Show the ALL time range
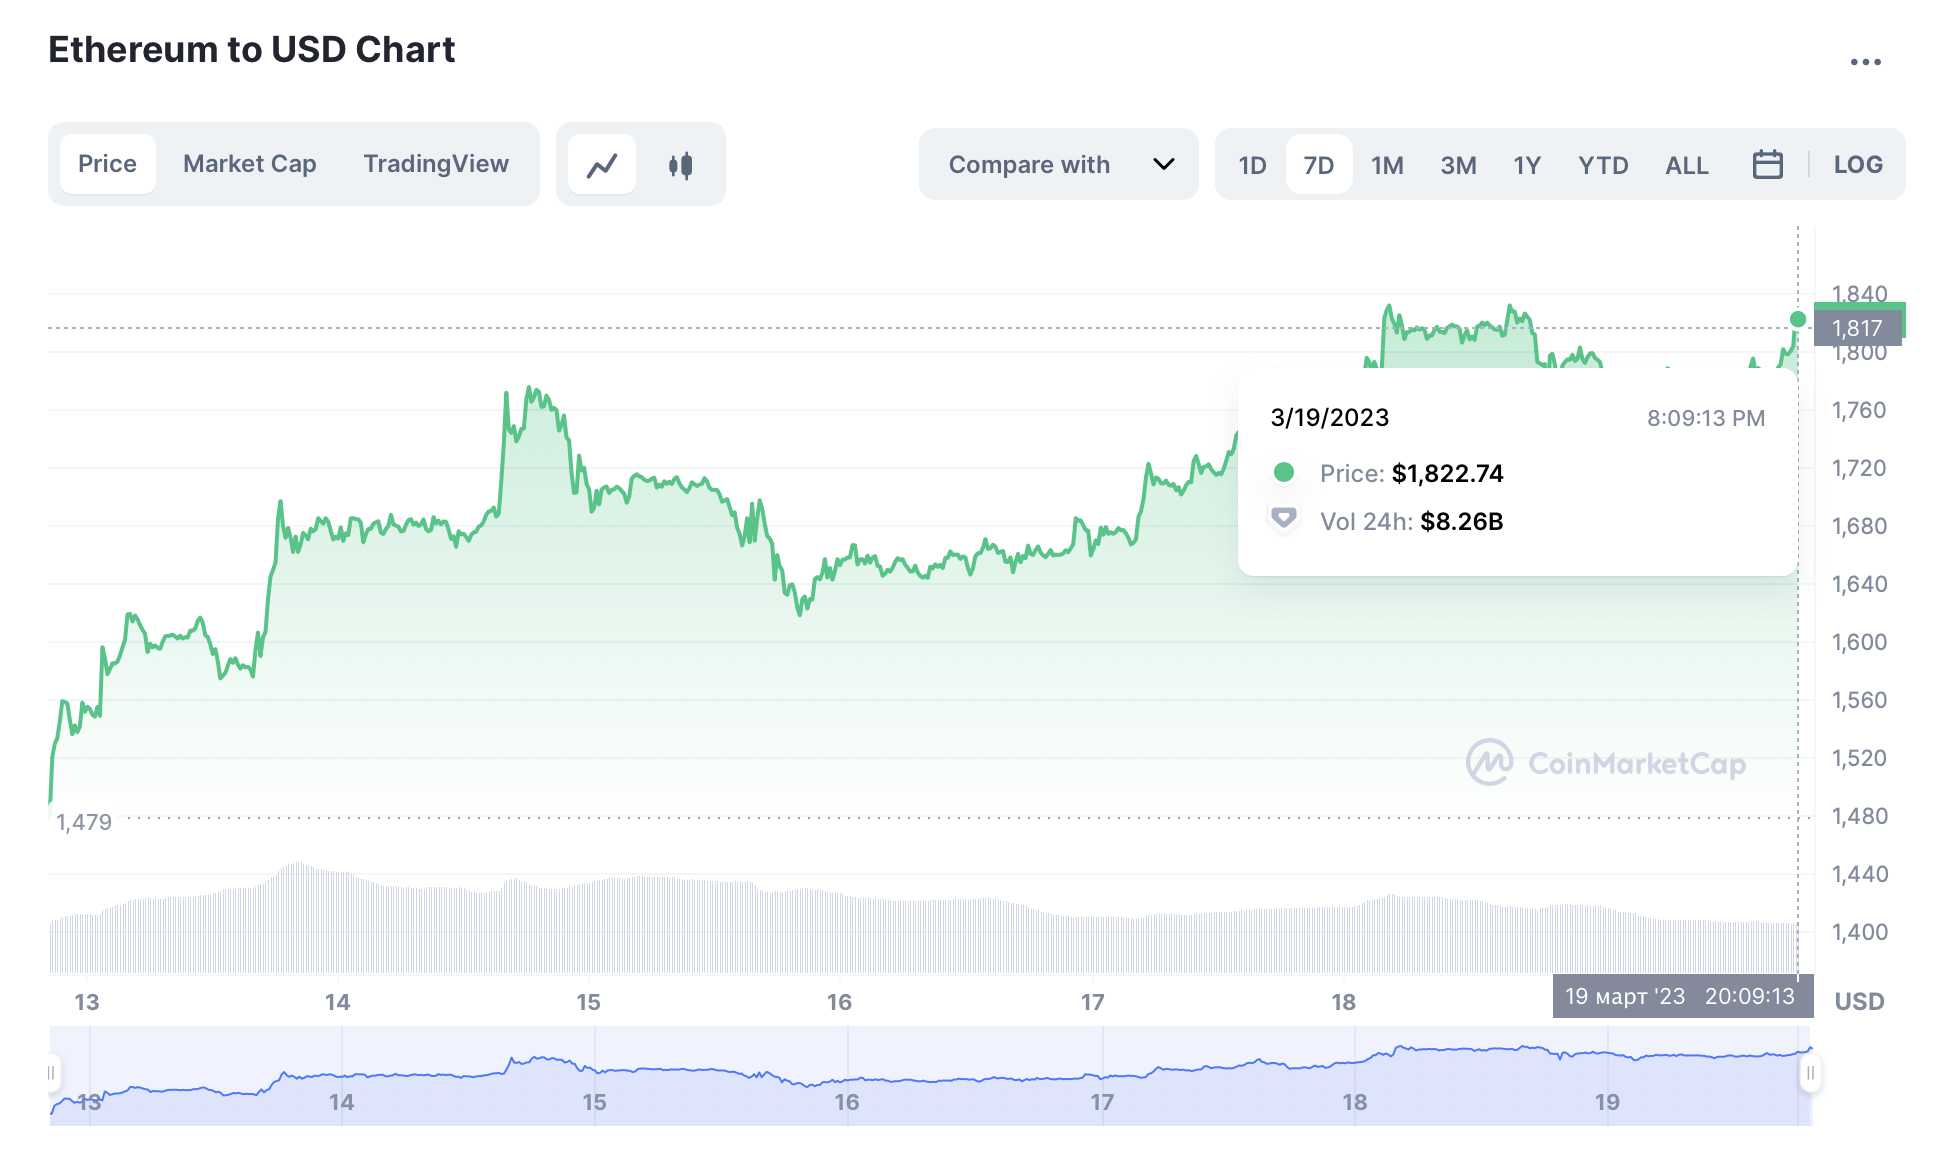Viewport: 1952px width, 1150px height. tap(1686, 165)
